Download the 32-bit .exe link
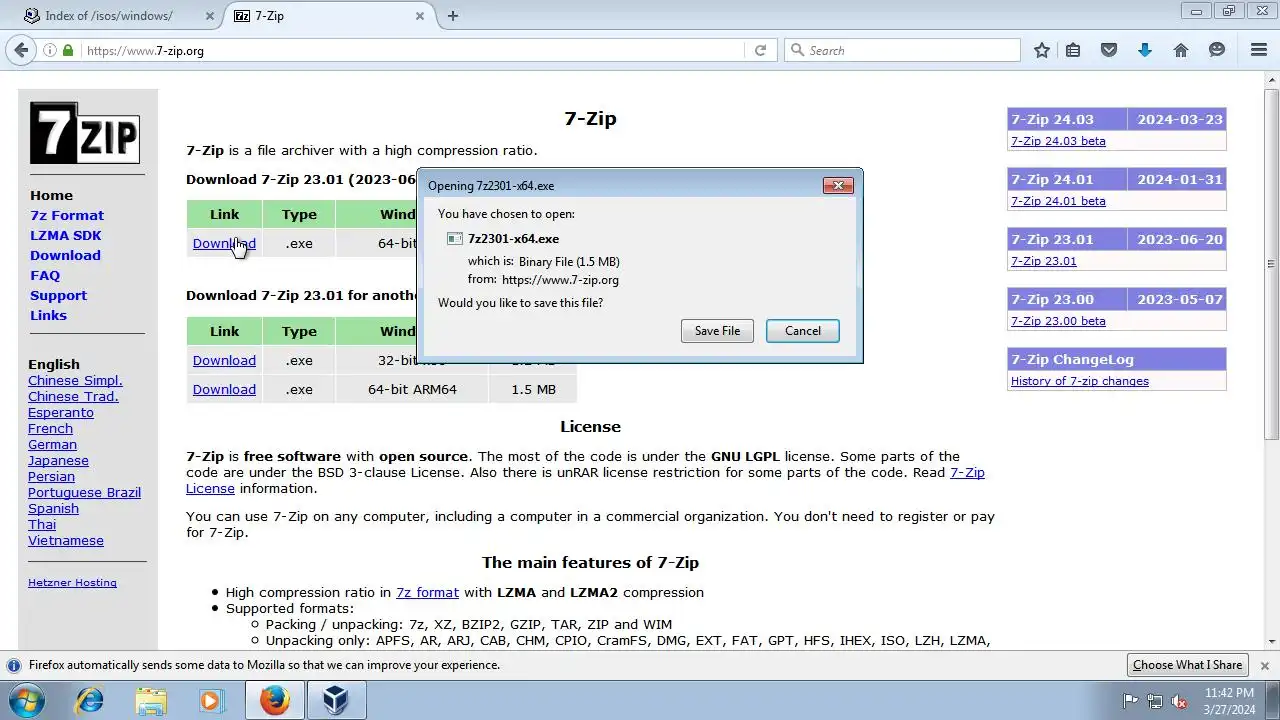This screenshot has width=1280, height=720. [224, 360]
